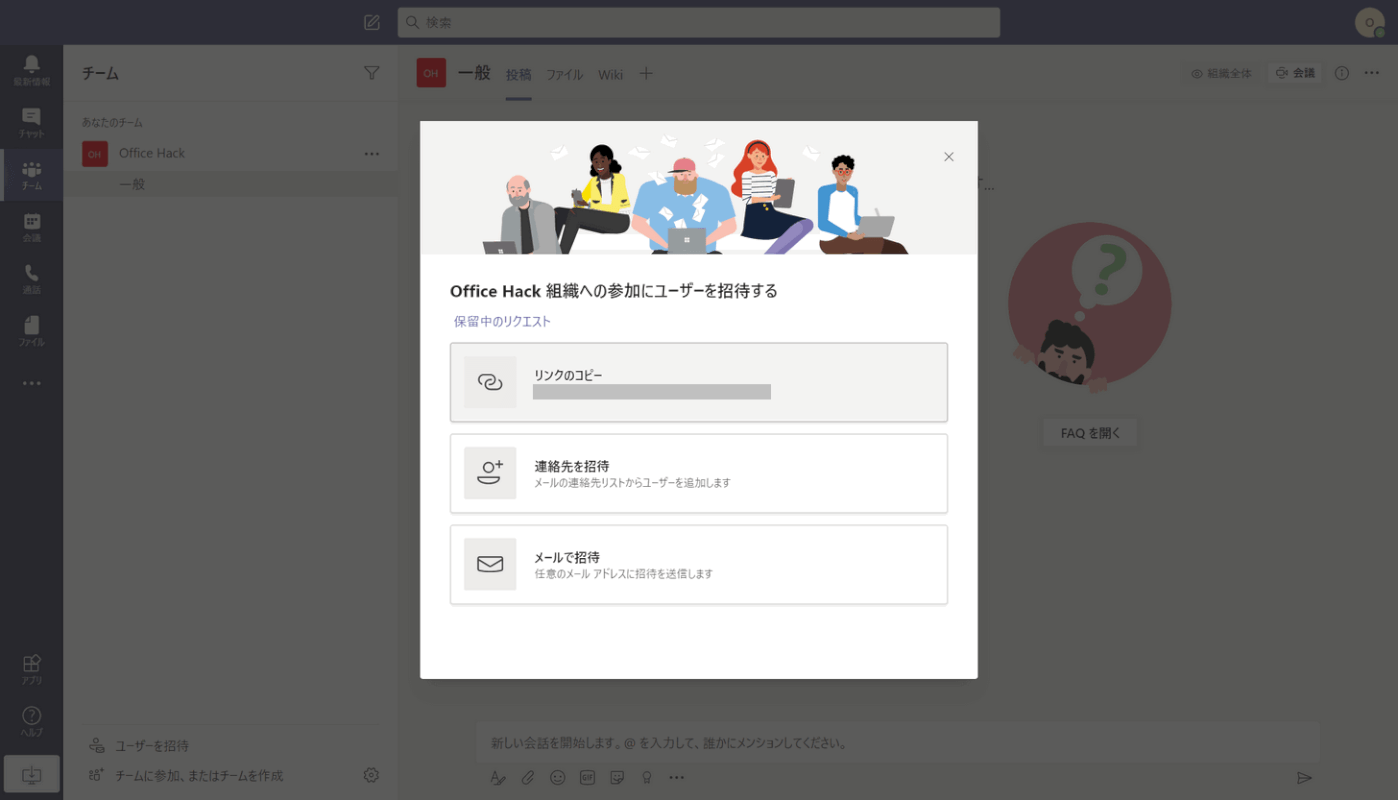The width and height of the screenshot is (1398, 800).
Task: Open channel more options ellipsis
Action: pos(1372,73)
